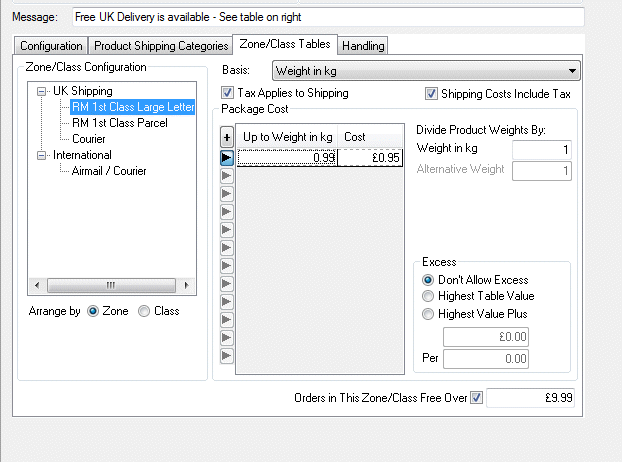
Task: Collapse the International tree node
Action: [41, 155]
